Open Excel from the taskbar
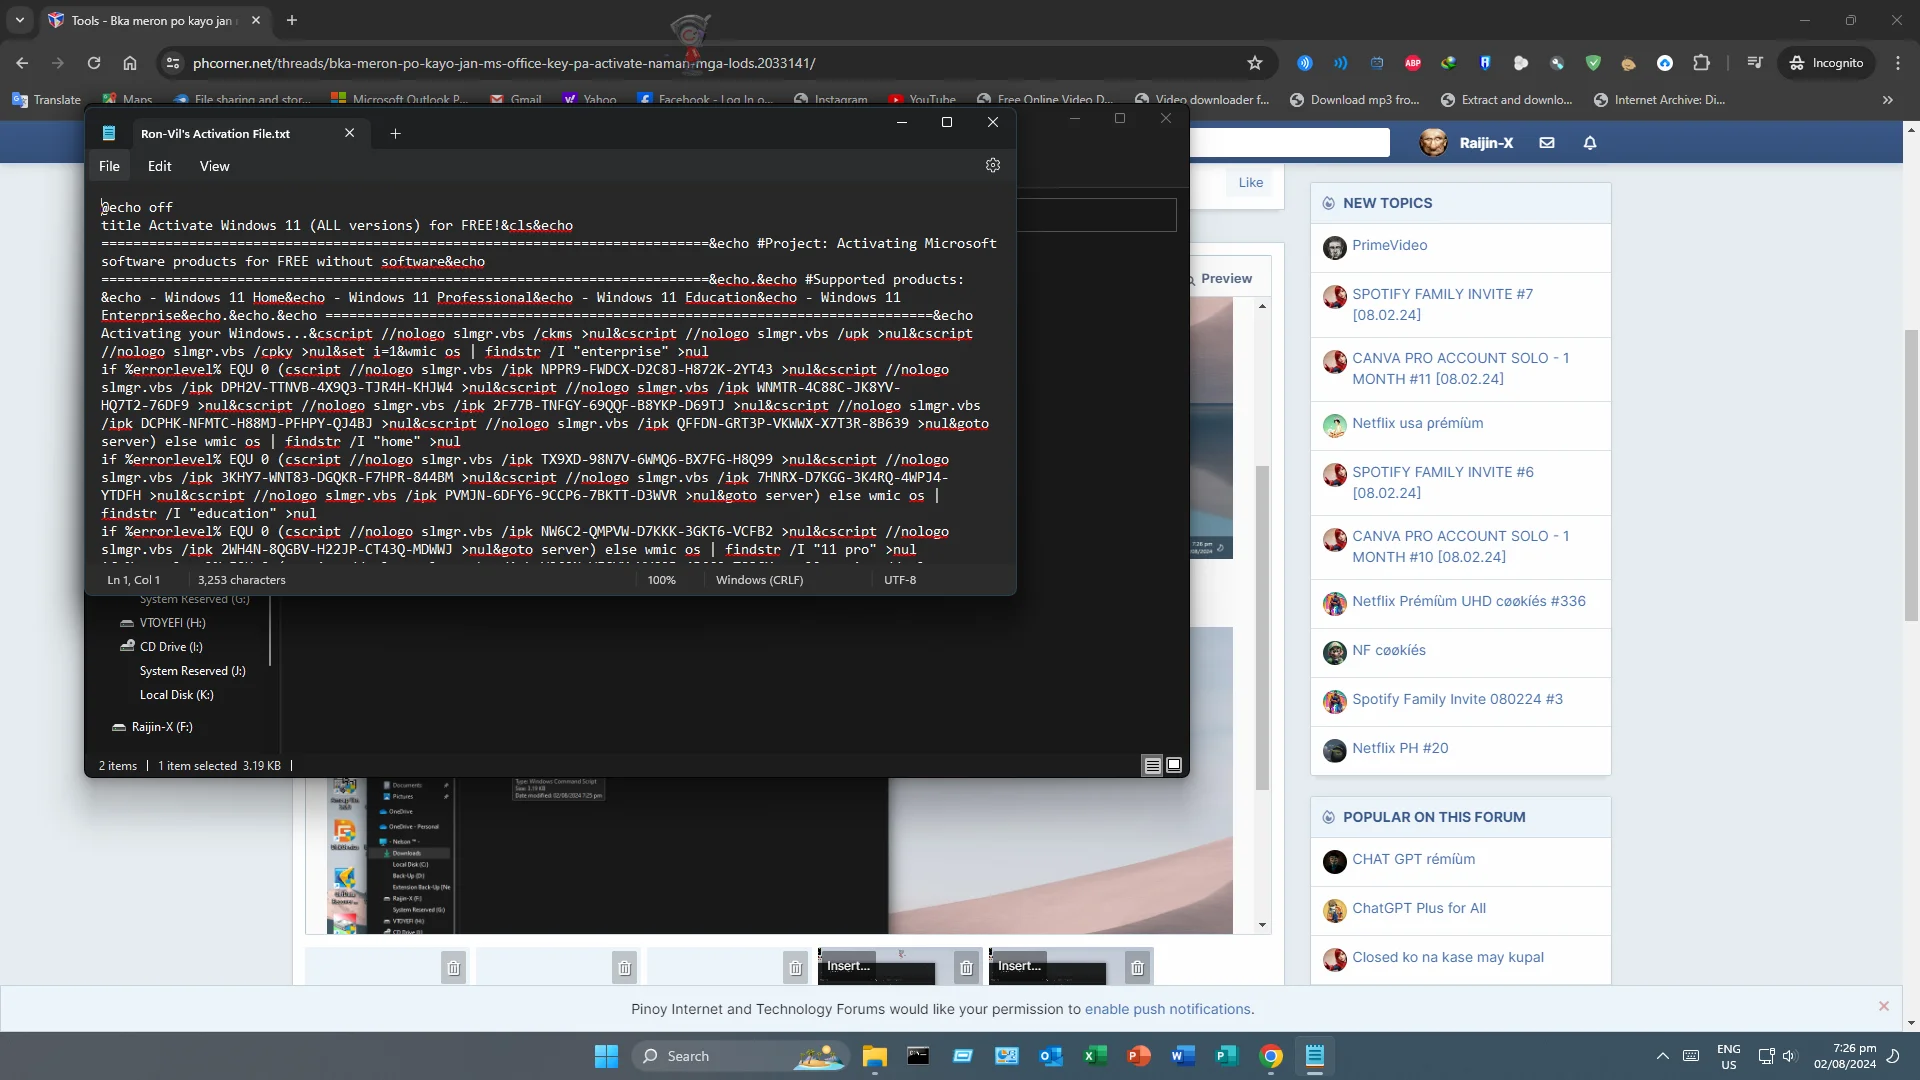This screenshot has height=1080, width=1920. pyautogui.click(x=1094, y=1056)
